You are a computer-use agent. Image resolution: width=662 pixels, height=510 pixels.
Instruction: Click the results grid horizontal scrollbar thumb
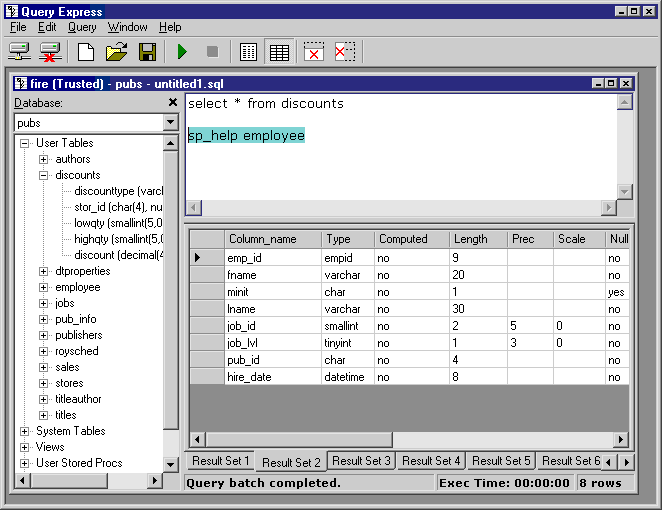point(299,439)
